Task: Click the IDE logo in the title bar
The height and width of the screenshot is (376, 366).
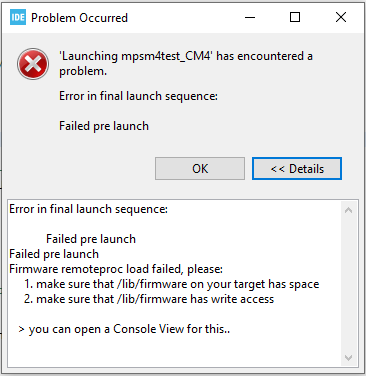Action: tap(18, 17)
